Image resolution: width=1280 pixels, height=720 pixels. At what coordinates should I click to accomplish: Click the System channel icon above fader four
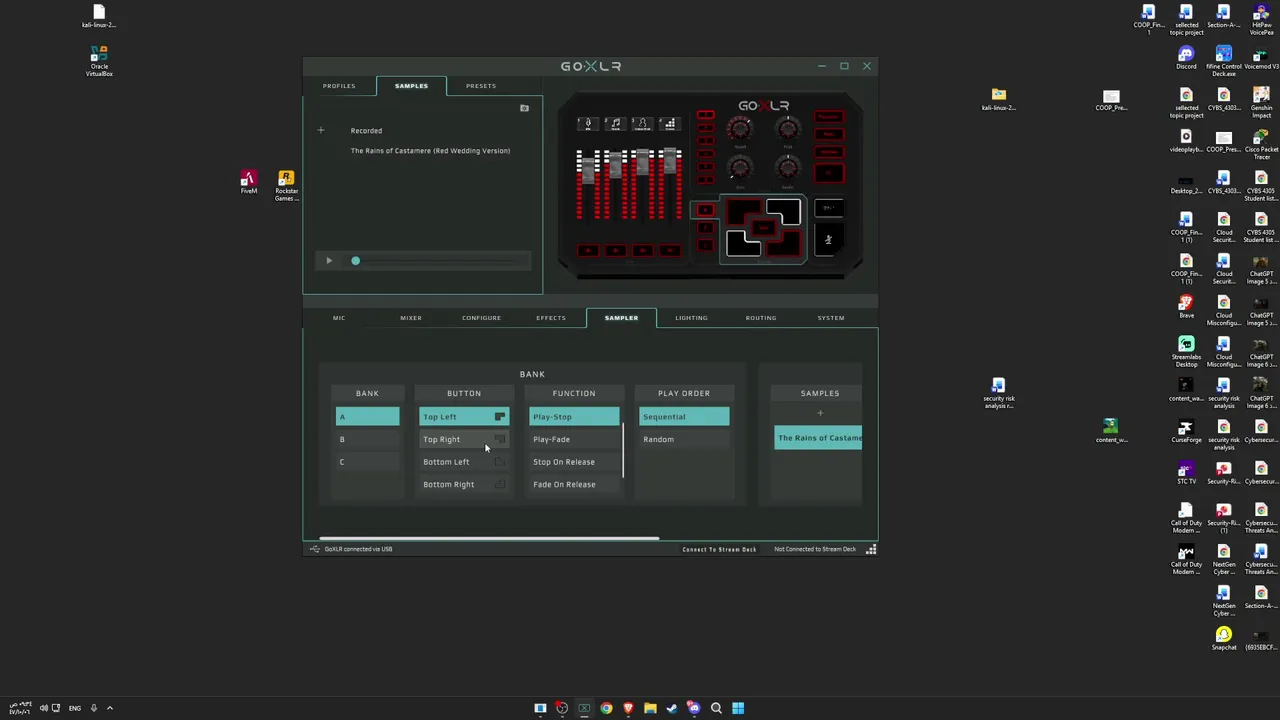coord(670,124)
